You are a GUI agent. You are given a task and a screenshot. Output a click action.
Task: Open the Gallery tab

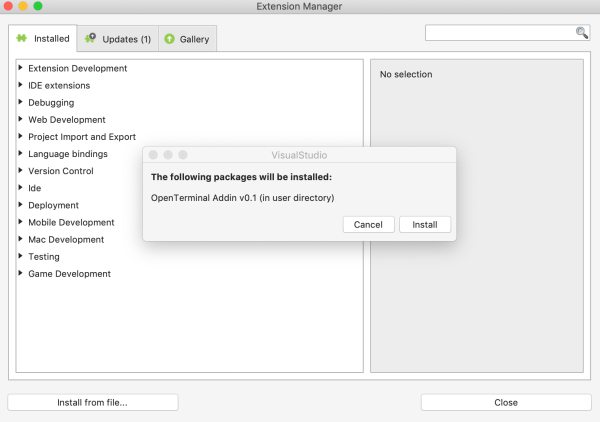[x=185, y=39]
